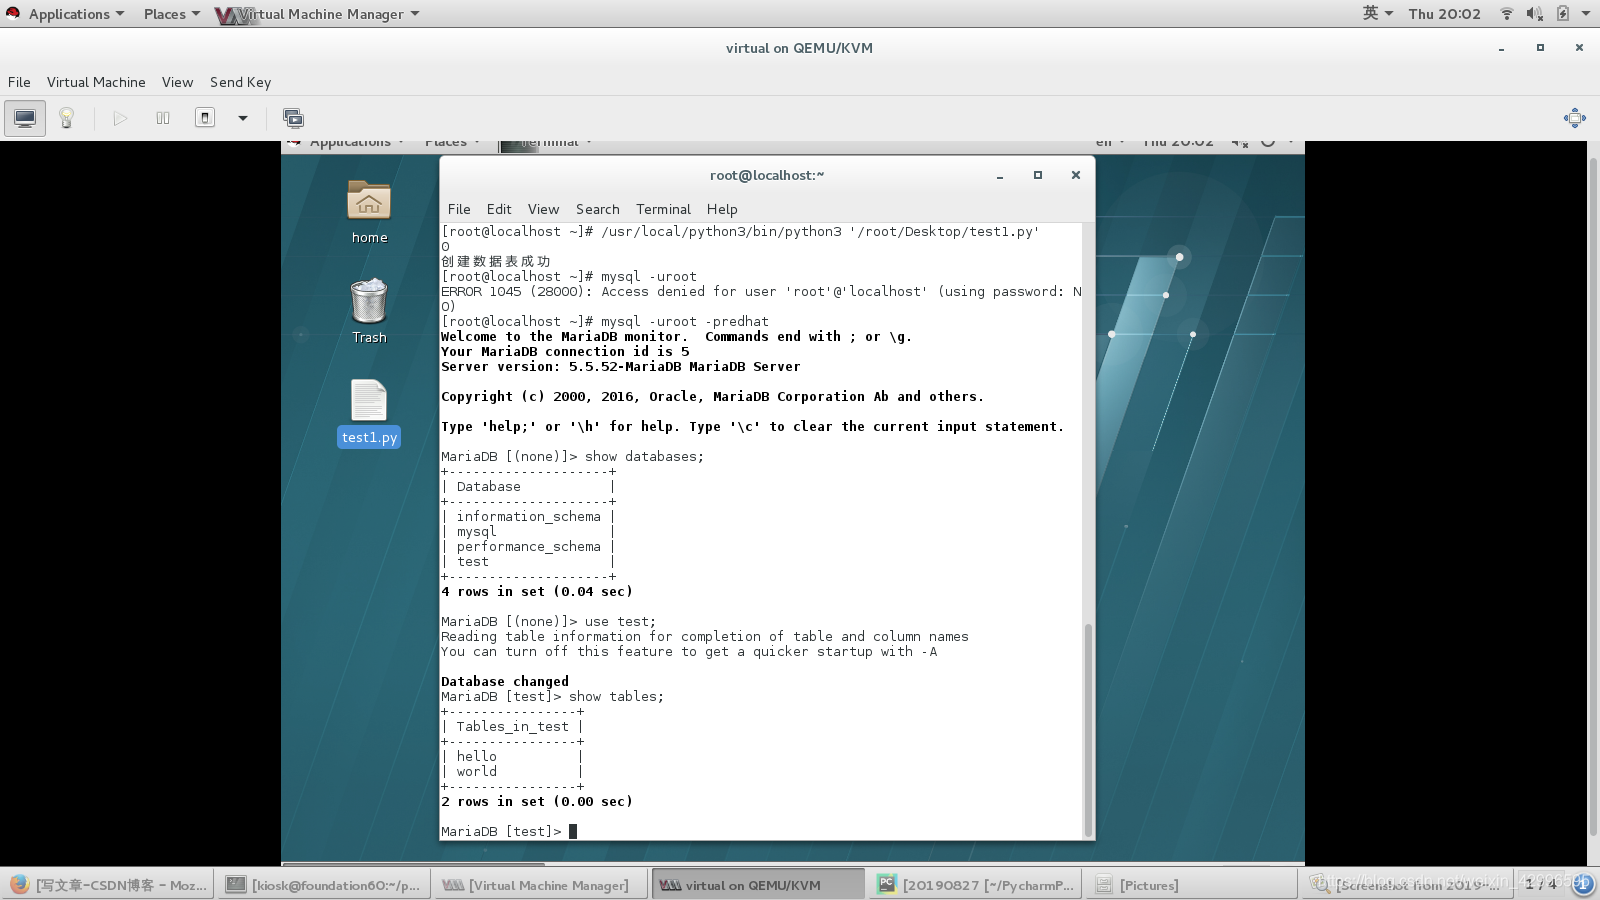Click the muted volume icon
The image size is (1600, 900).
pyautogui.click(x=1534, y=14)
